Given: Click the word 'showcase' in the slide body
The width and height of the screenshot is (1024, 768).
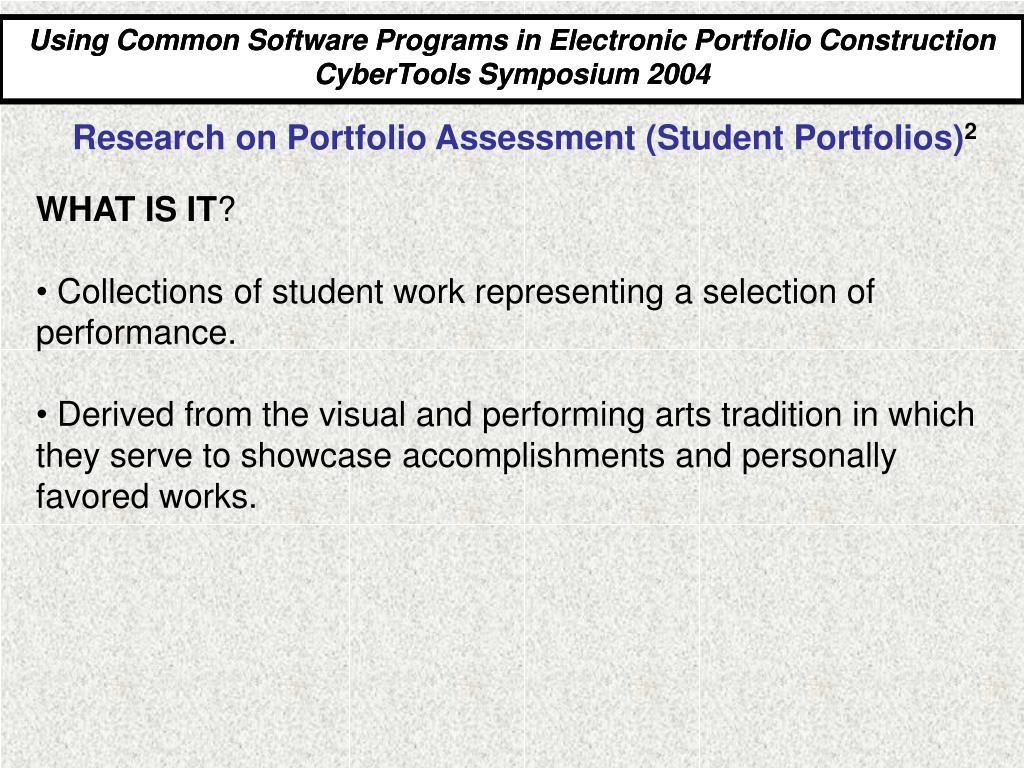Looking at the screenshot, I should click(x=315, y=455).
